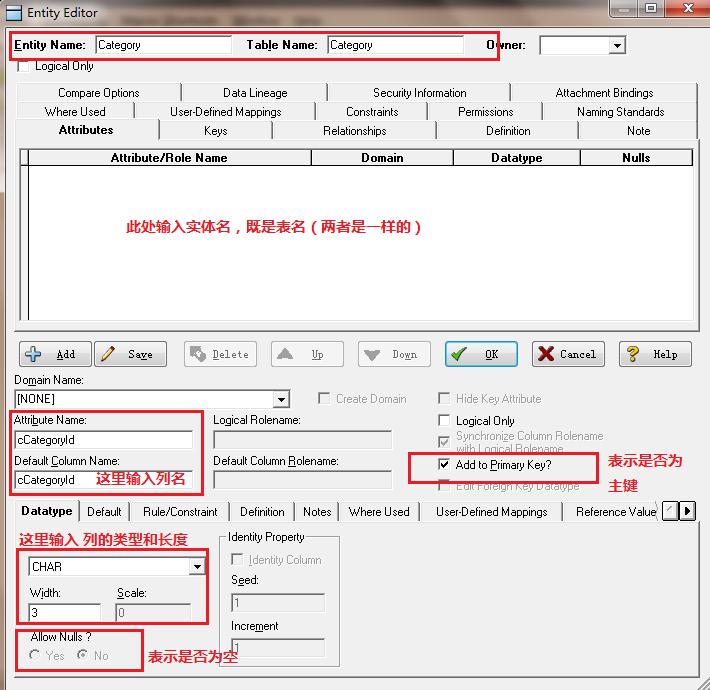
Task: Select No for Allow Nulls
Action: pyautogui.click(x=82, y=655)
